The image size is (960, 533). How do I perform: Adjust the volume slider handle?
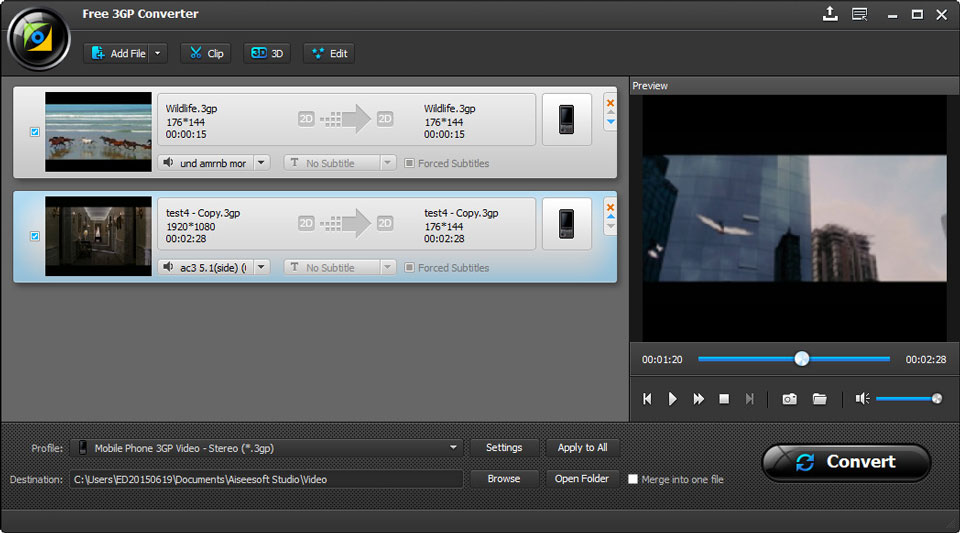(937, 399)
